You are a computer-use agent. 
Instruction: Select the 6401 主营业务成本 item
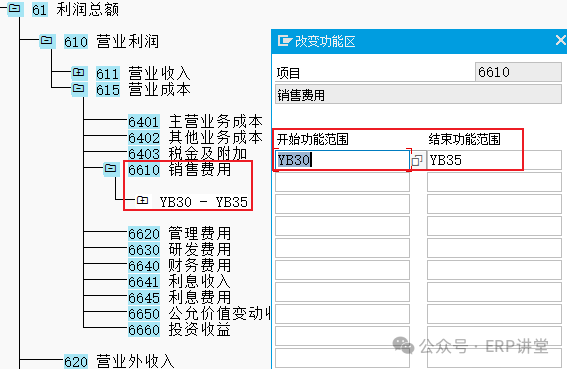click(195, 122)
